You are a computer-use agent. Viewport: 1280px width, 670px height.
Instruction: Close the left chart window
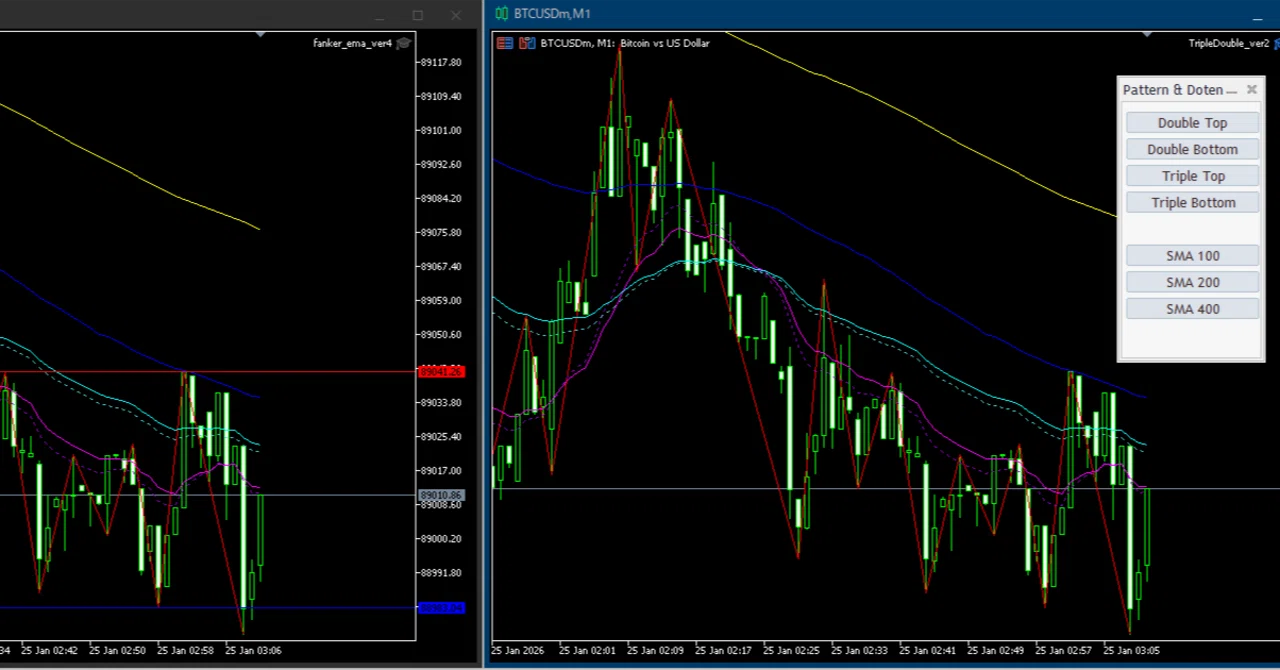pos(456,15)
